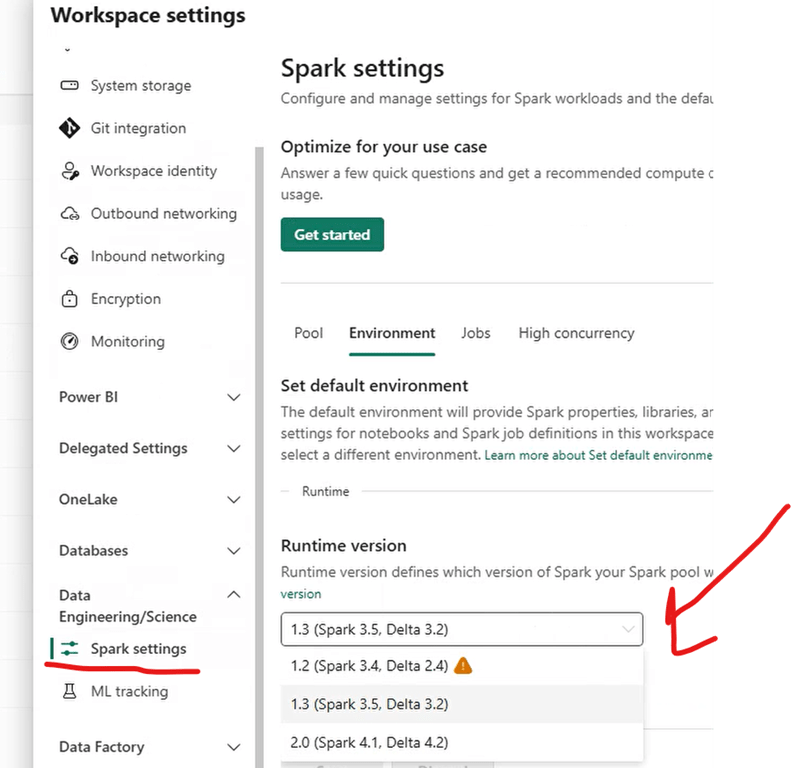This screenshot has width=791, height=768.
Task: Switch to the Jobs tab
Action: click(x=475, y=333)
